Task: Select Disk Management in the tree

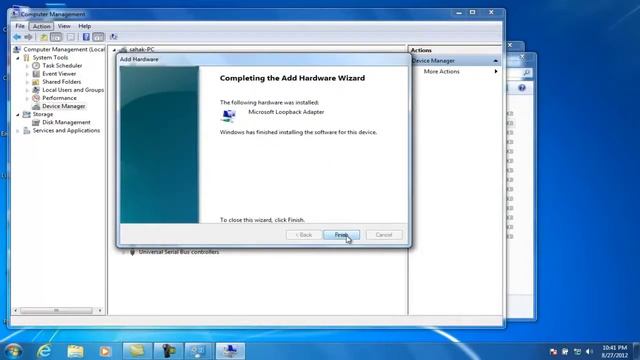Action: (x=66, y=122)
